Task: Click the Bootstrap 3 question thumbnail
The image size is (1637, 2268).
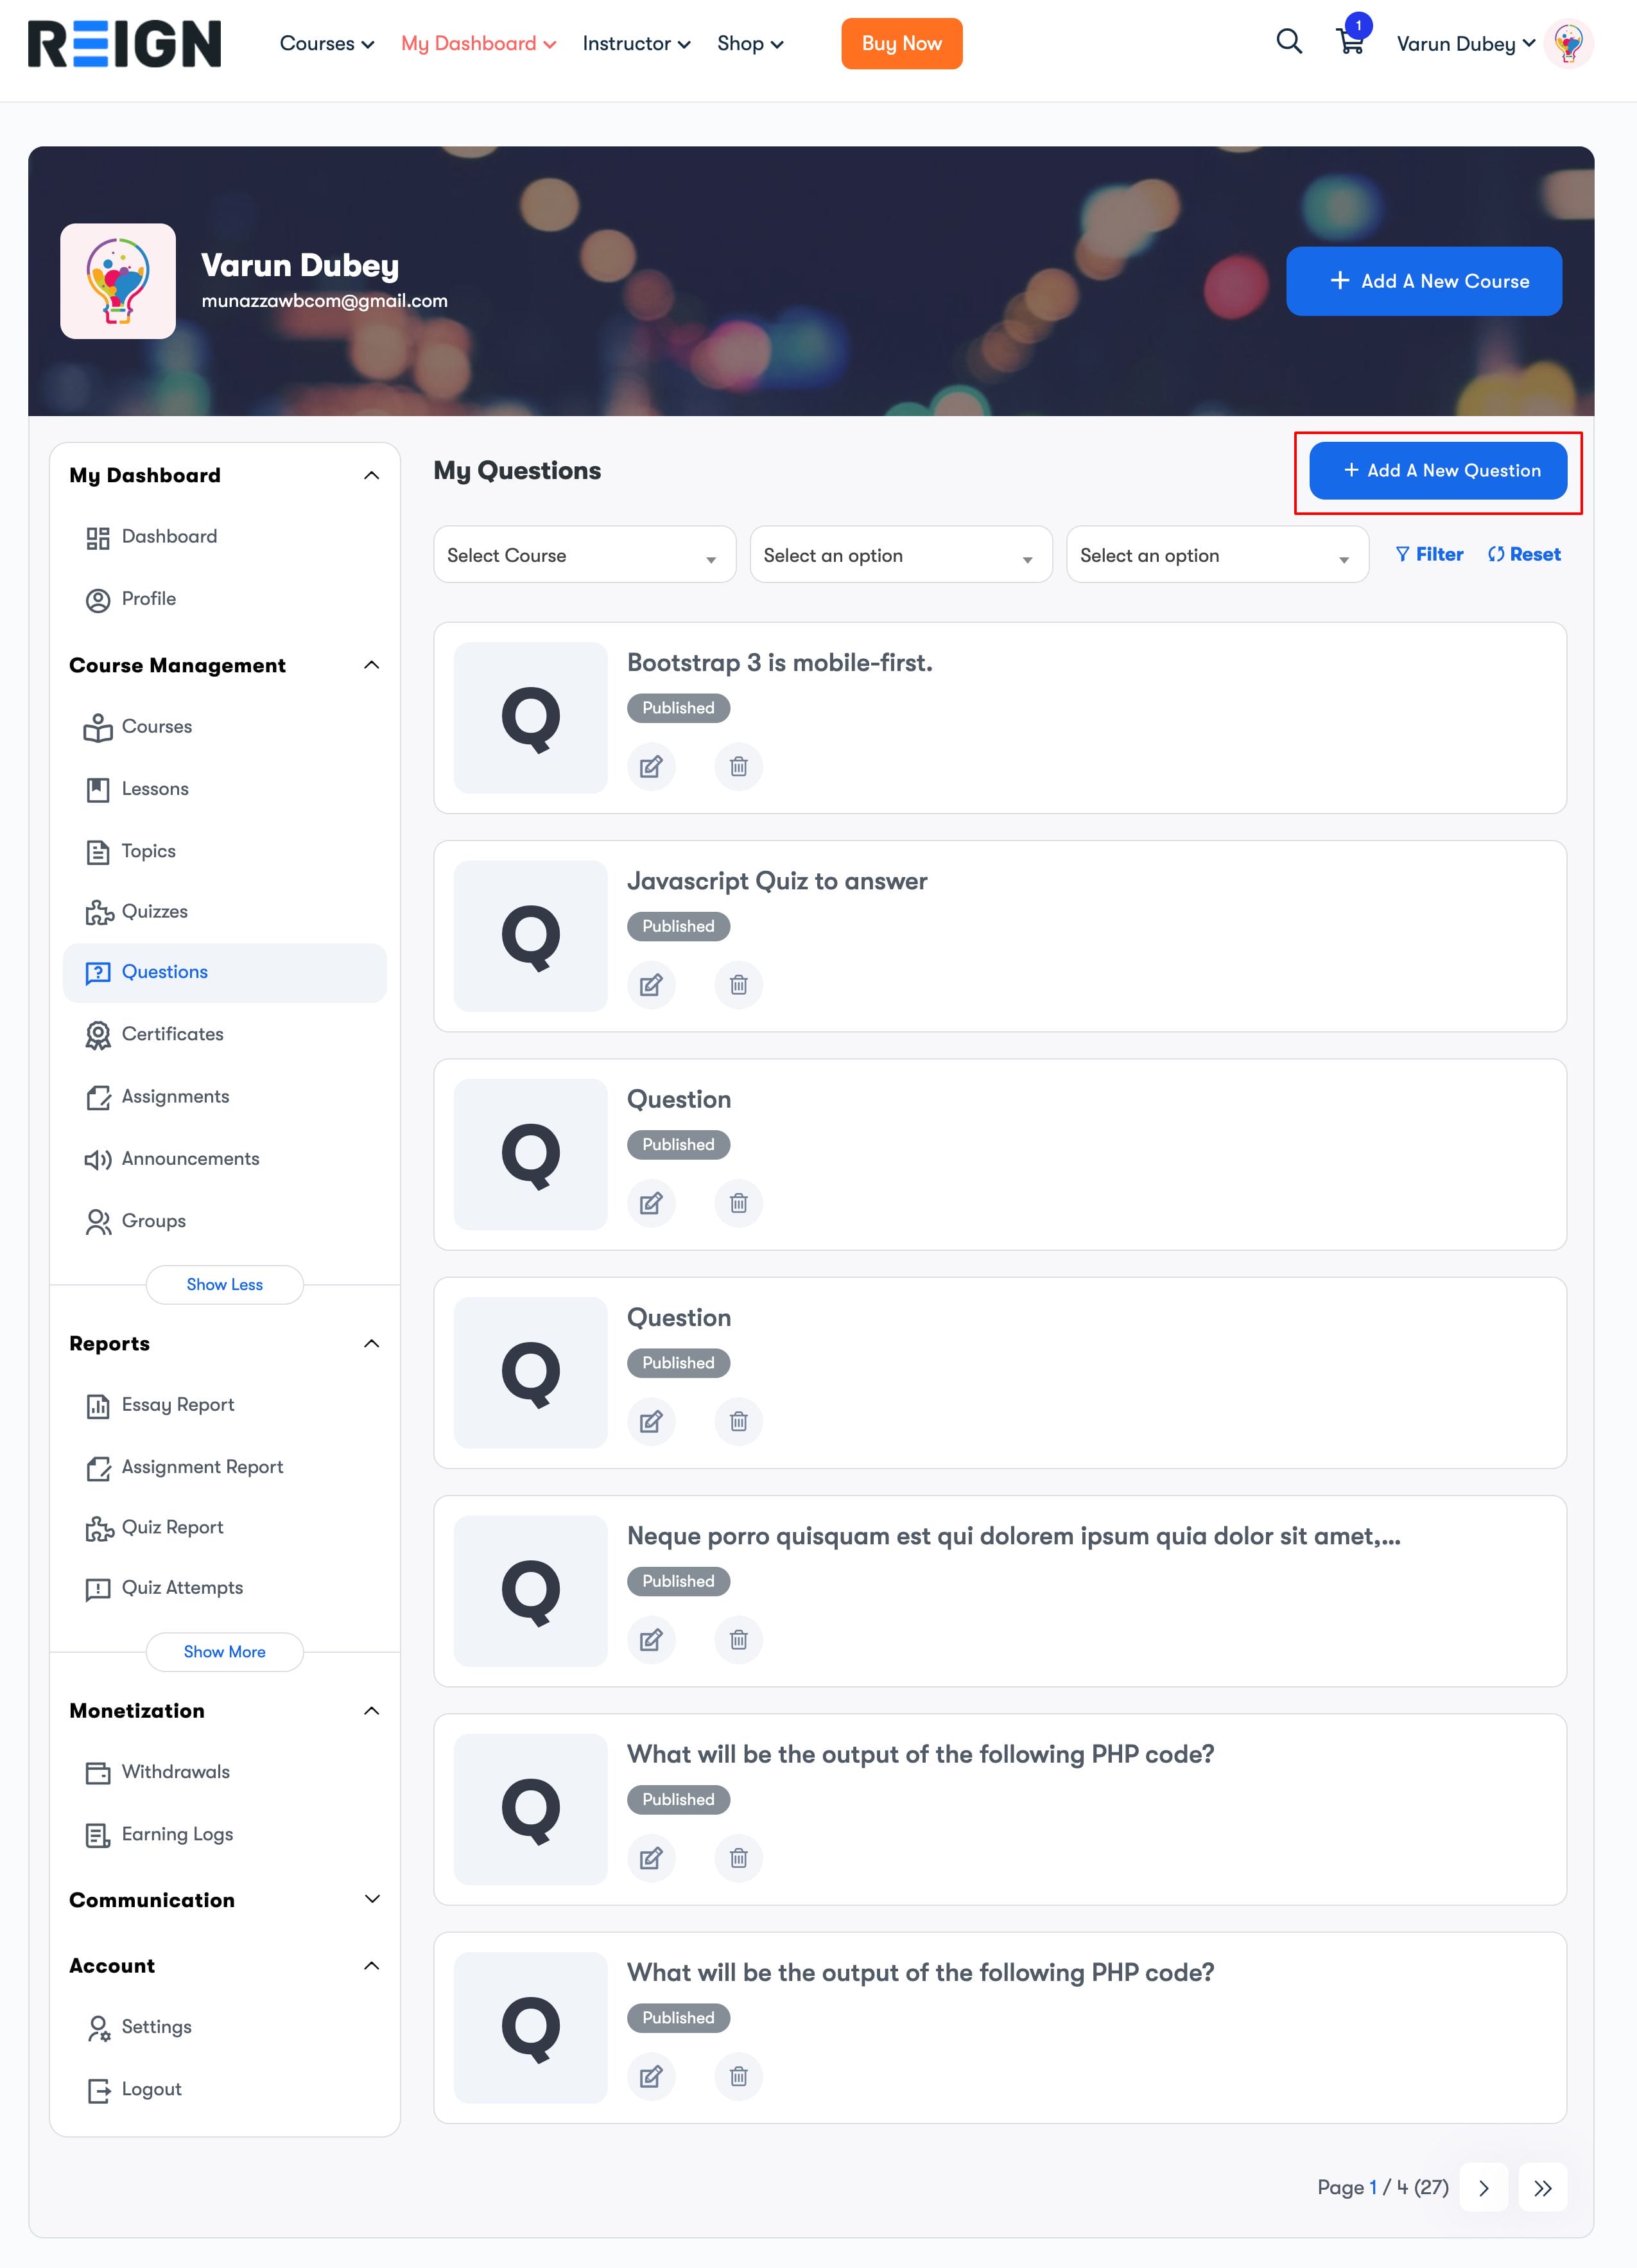Action: (x=530, y=718)
